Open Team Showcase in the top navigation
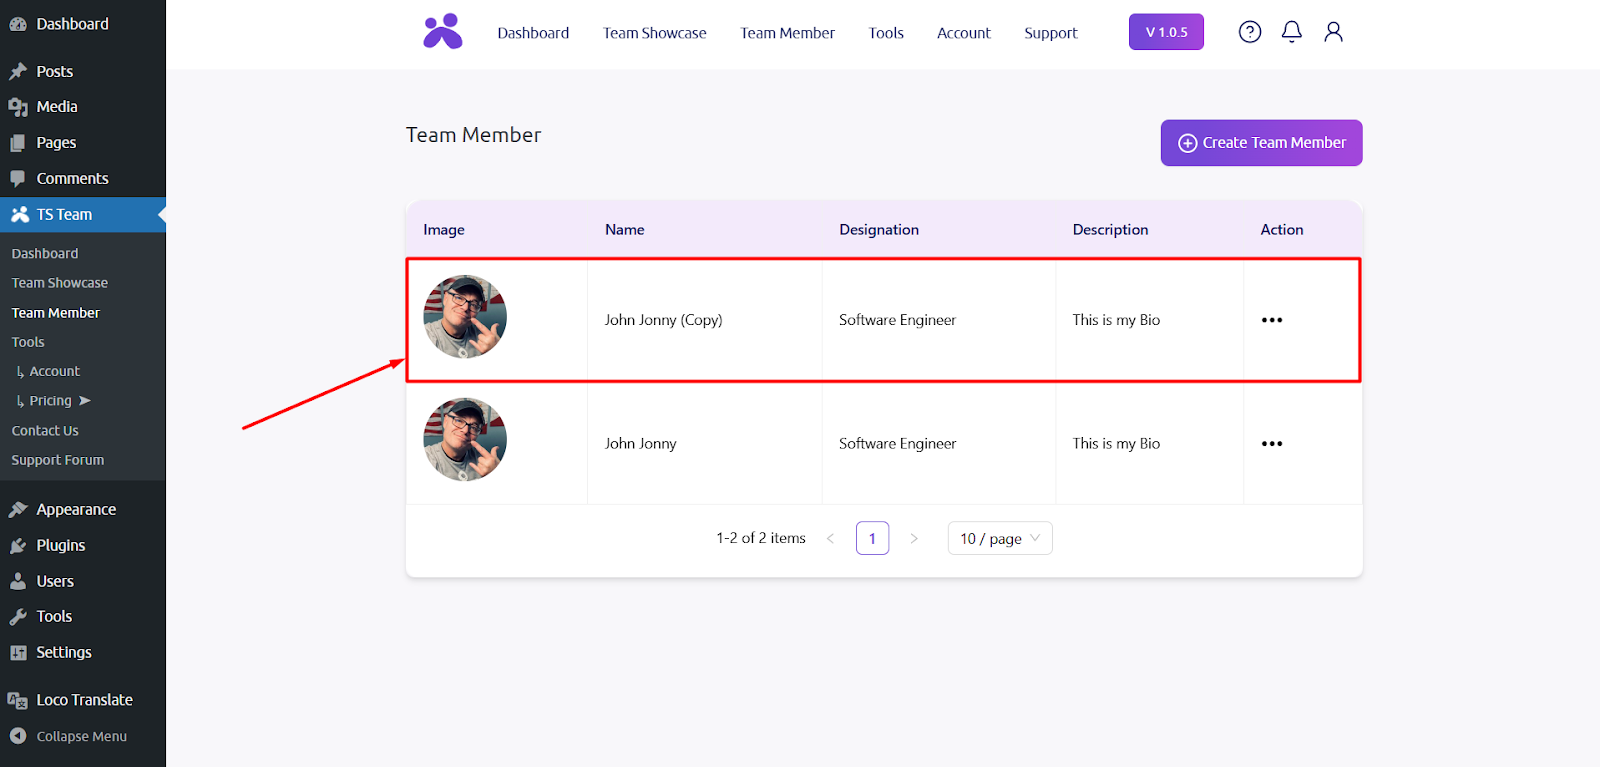 [654, 33]
